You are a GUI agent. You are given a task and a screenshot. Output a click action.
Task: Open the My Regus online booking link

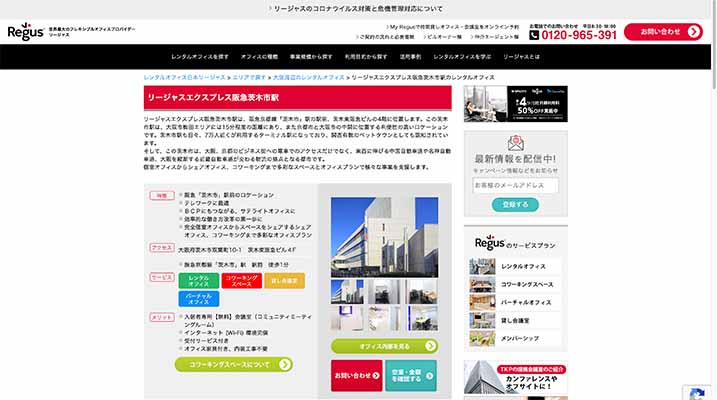(452, 27)
